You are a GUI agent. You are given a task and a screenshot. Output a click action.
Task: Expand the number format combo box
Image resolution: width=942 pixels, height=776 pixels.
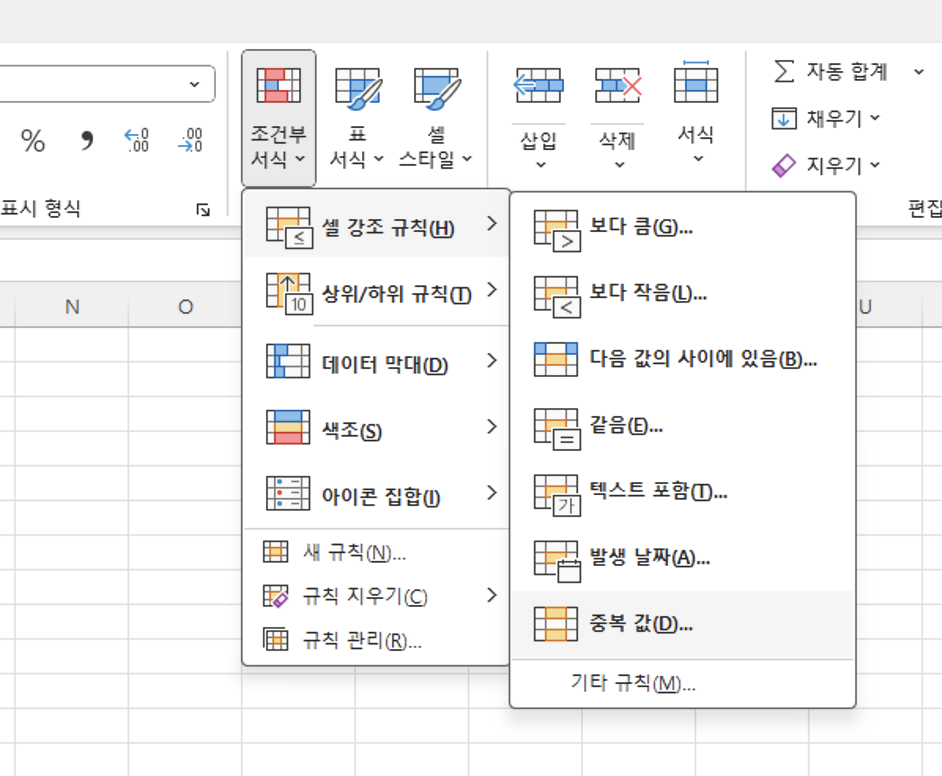194,84
